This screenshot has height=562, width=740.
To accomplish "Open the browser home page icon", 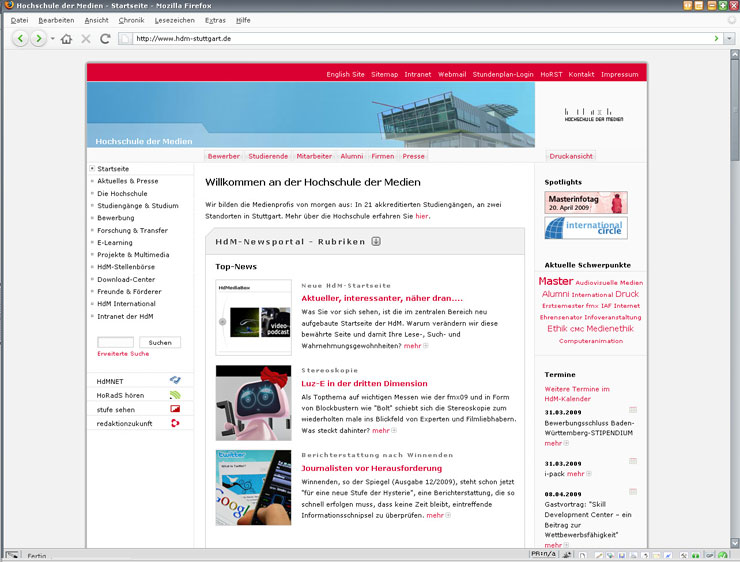I will [67, 39].
